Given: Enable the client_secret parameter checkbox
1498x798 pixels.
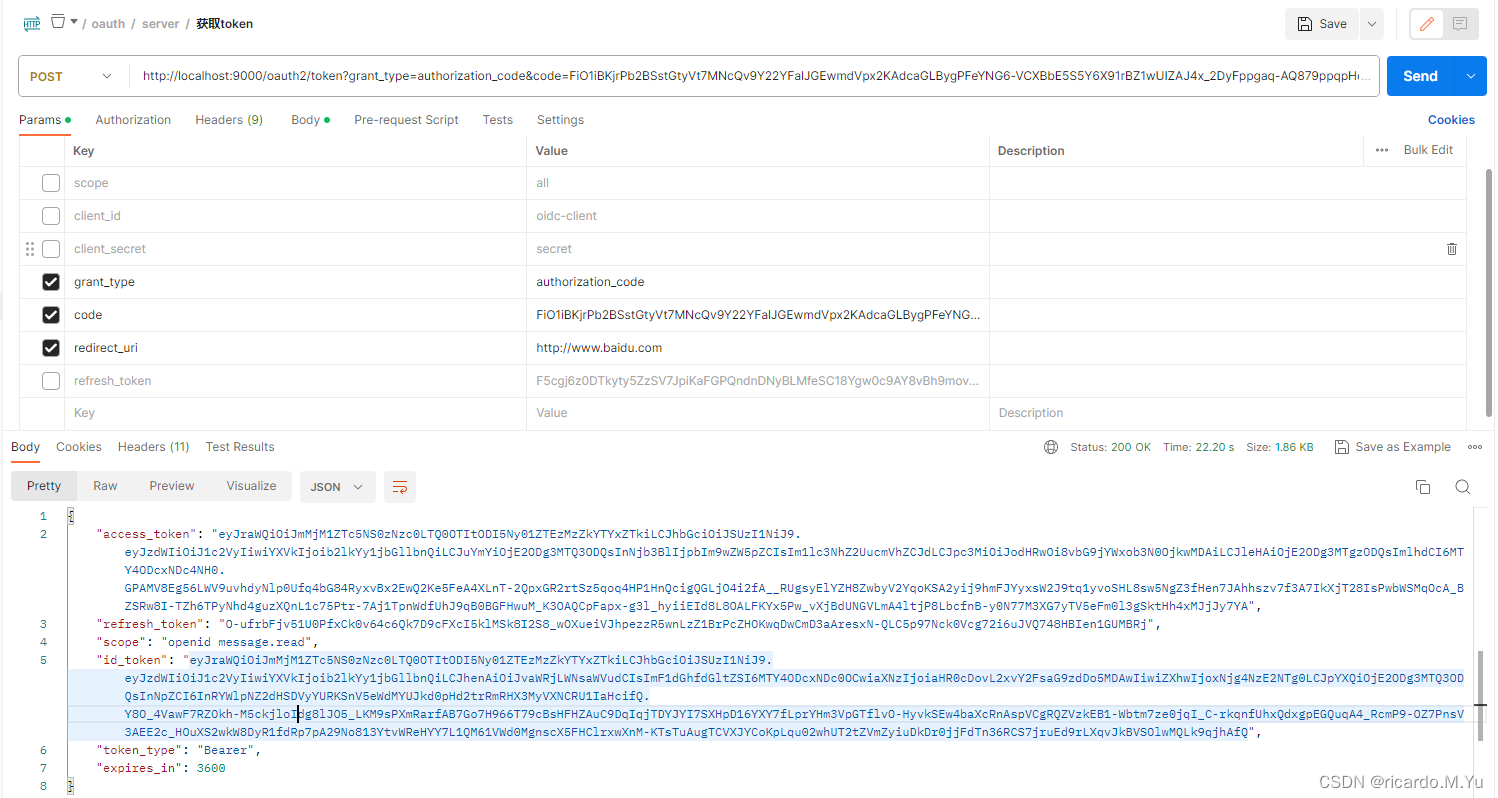Looking at the screenshot, I should coord(50,249).
